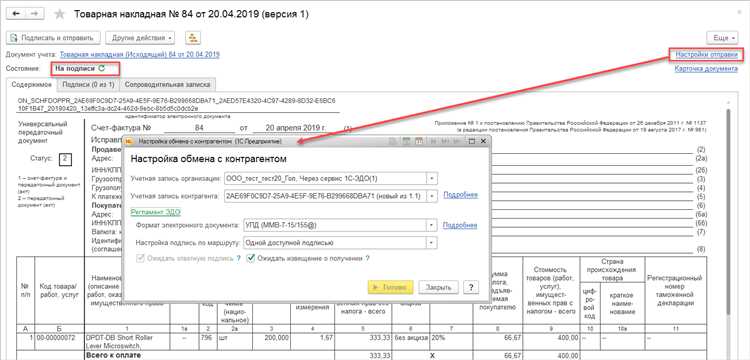Open the "Настройки отправки" link
This screenshot has width=750, height=360.
(706, 55)
